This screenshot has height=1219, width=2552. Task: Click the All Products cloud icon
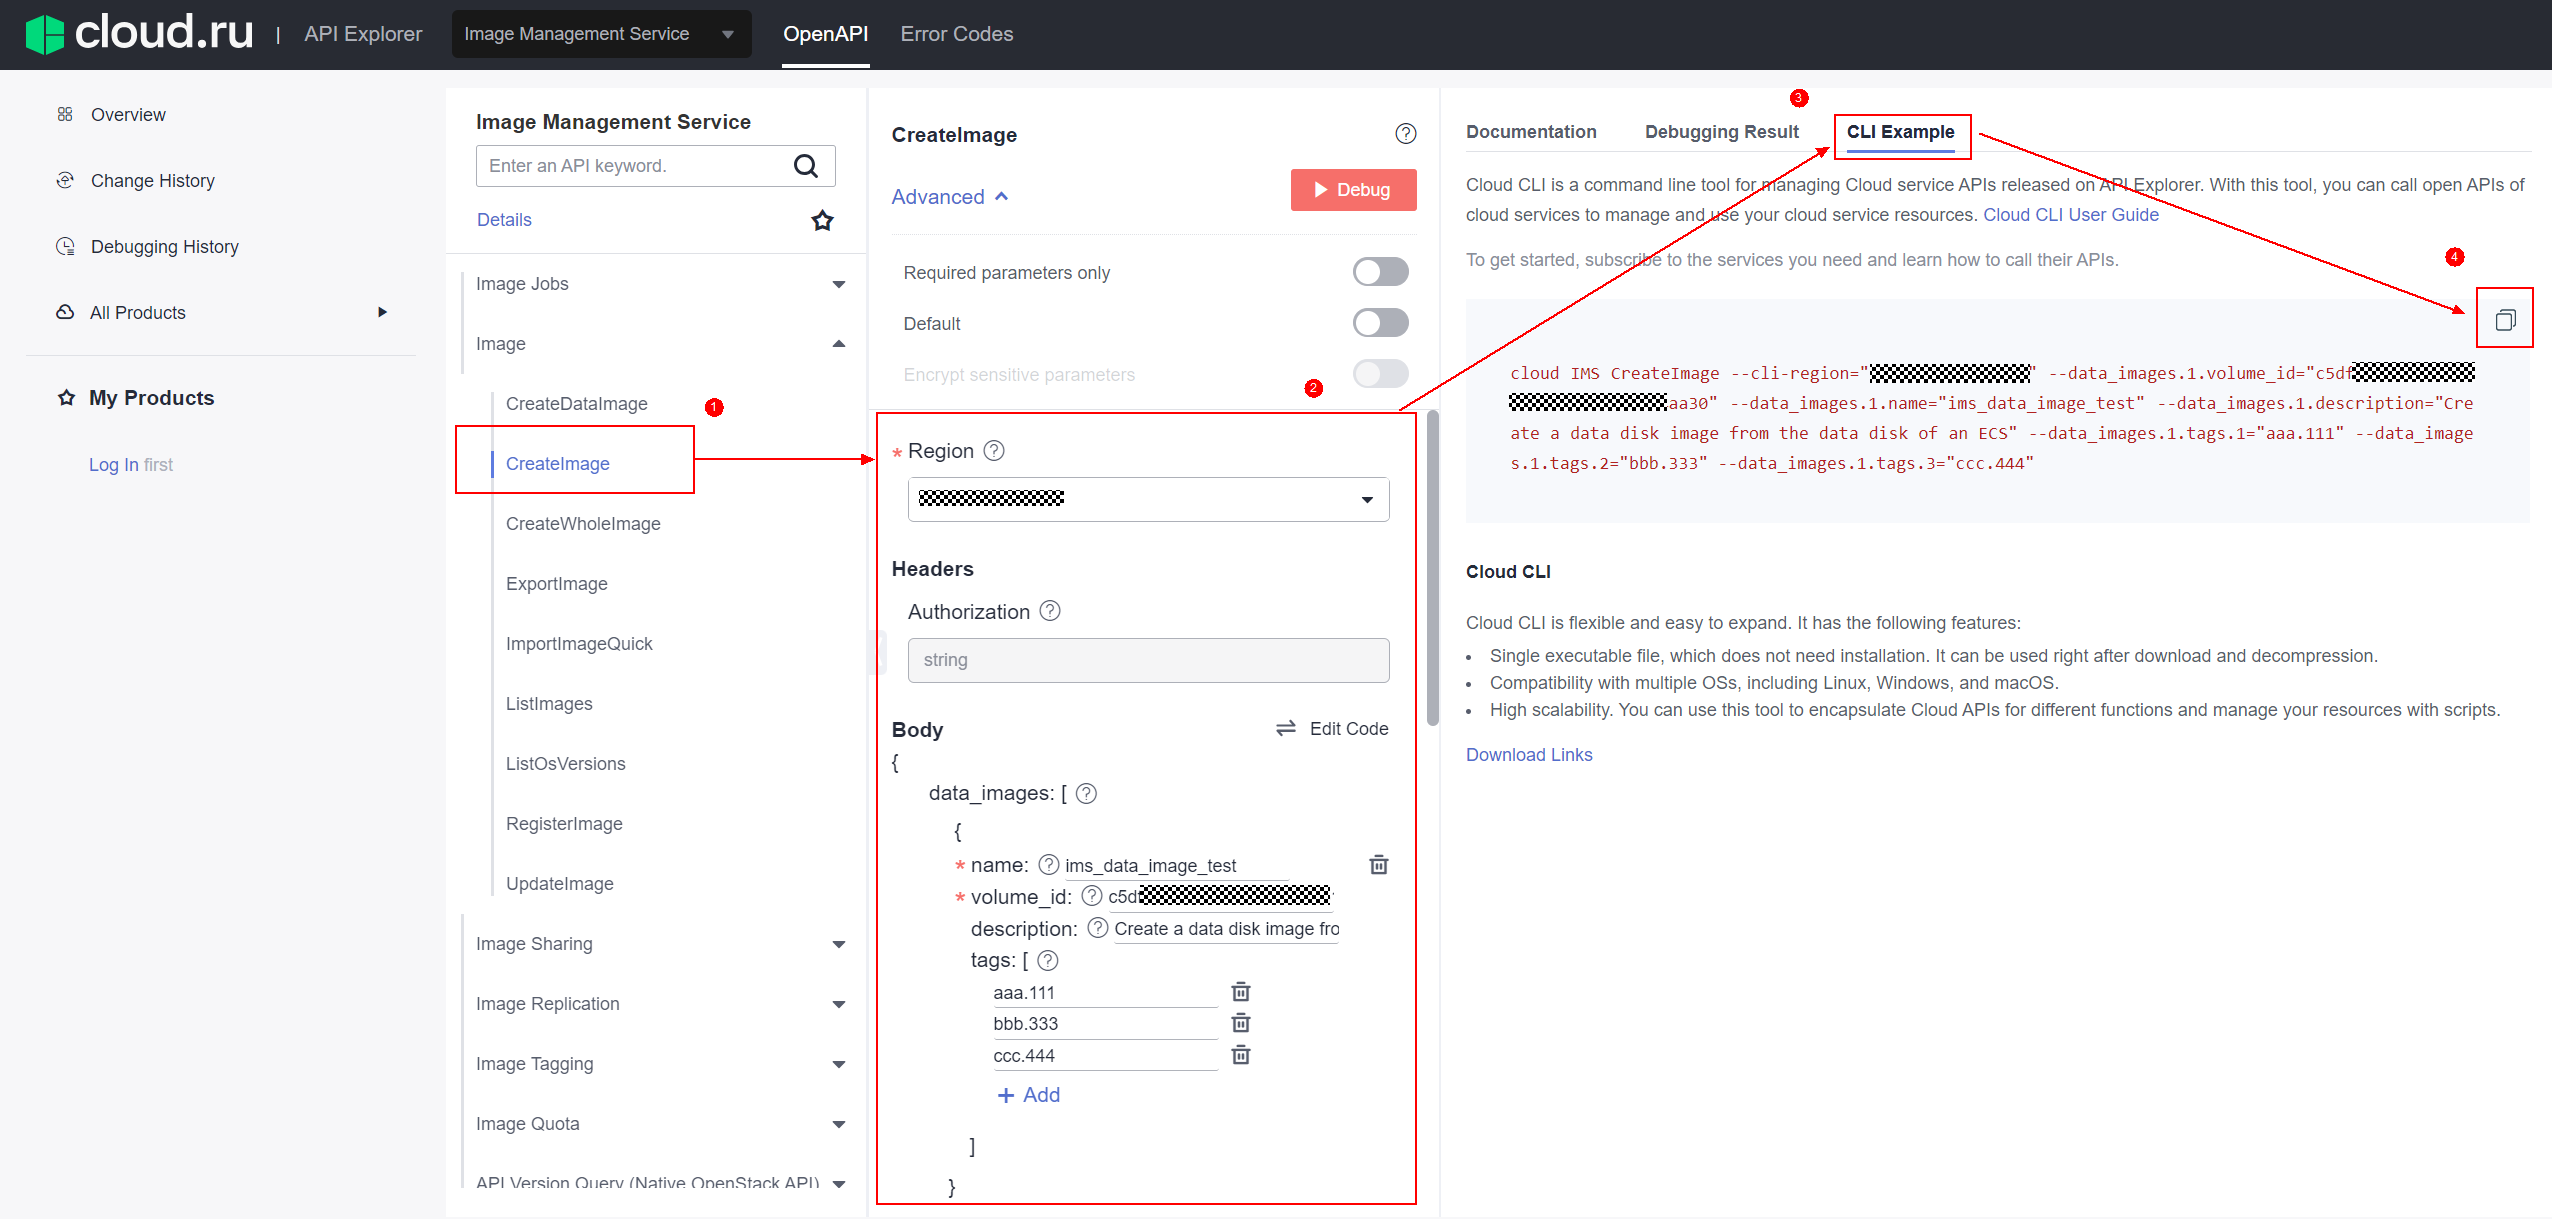pyautogui.click(x=65, y=312)
